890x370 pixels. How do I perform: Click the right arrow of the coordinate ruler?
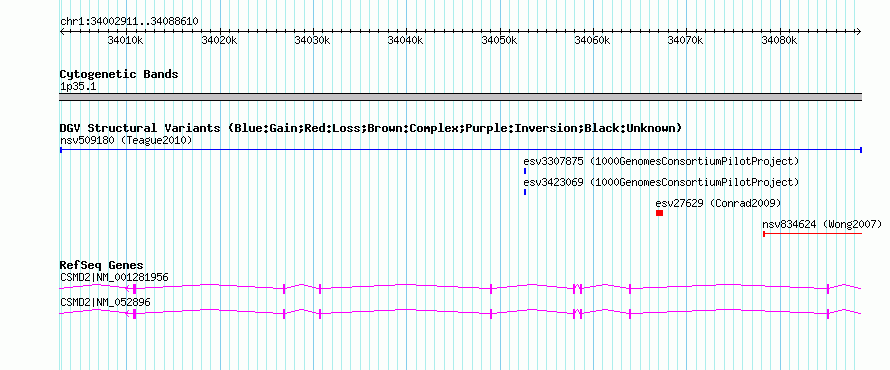coord(858,32)
